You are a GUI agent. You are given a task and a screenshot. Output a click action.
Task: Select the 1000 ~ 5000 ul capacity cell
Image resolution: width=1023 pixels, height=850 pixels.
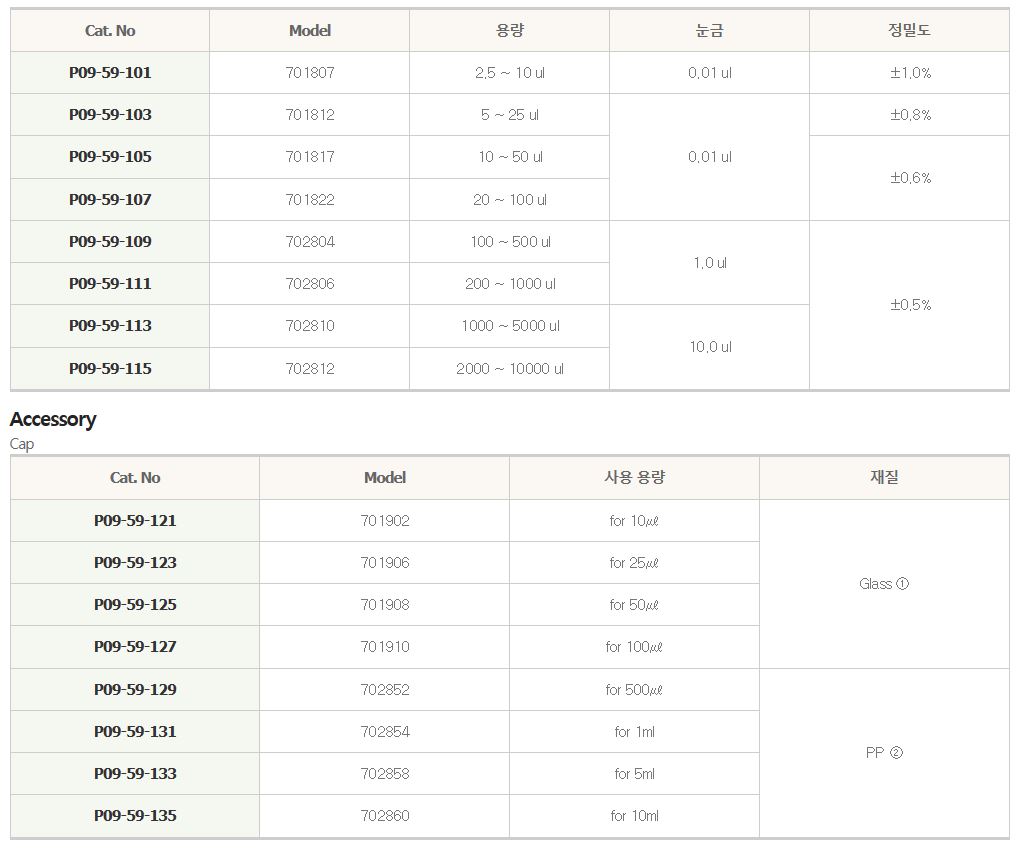510,326
